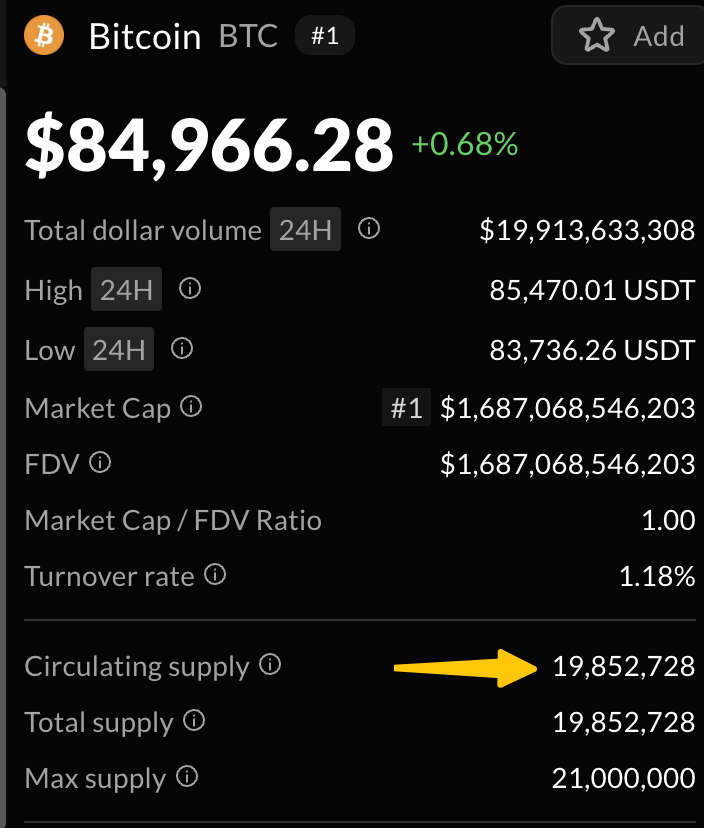Image resolution: width=704 pixels, height=828 pixels.
Task: Open the 24H period selector beside Low
Action: (119, 350)
